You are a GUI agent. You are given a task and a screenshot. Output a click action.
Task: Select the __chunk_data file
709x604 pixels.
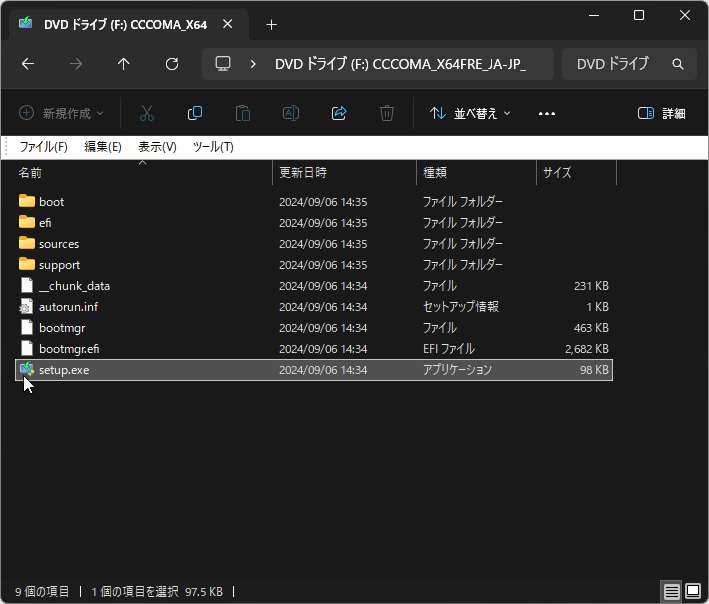coord(74,286)
